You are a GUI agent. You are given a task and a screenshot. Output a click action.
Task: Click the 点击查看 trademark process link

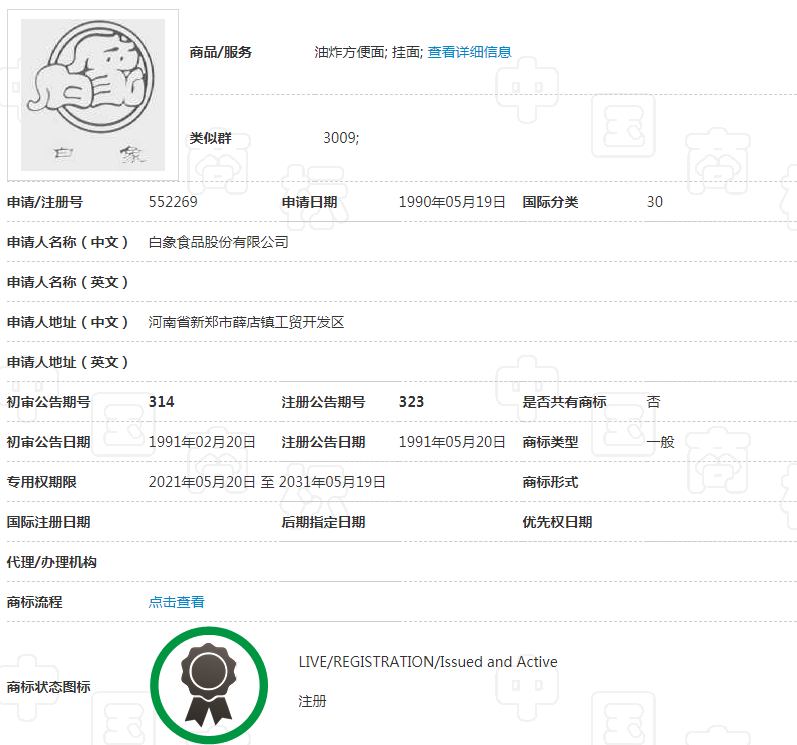(176, 602)
